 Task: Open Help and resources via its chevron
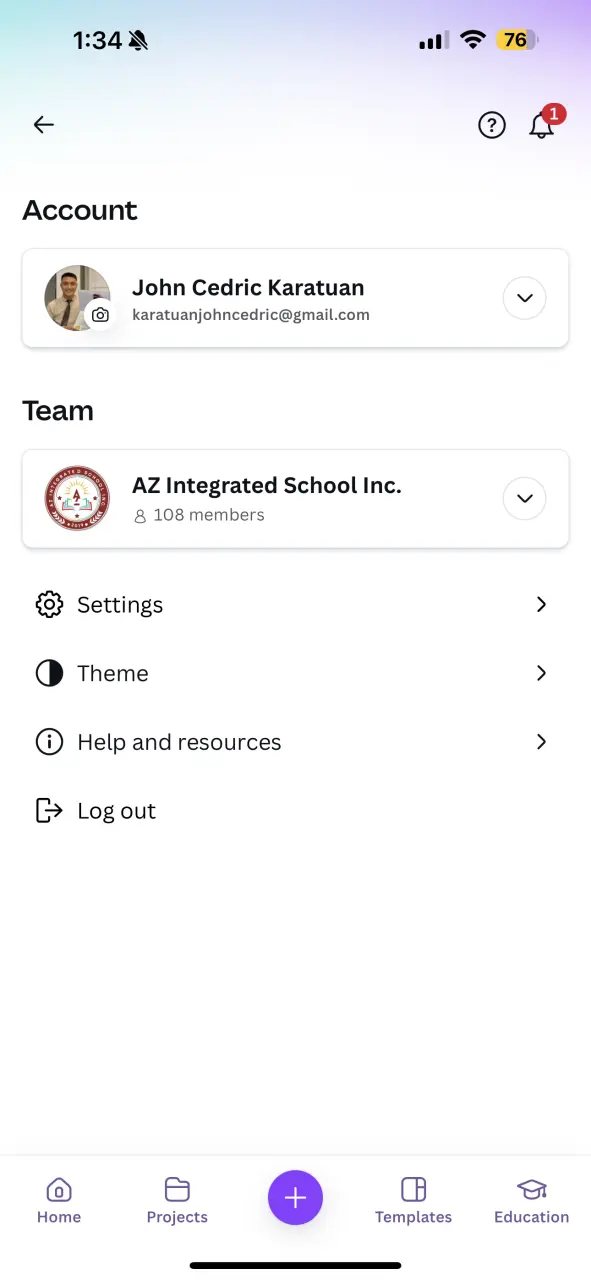[541, 742]
